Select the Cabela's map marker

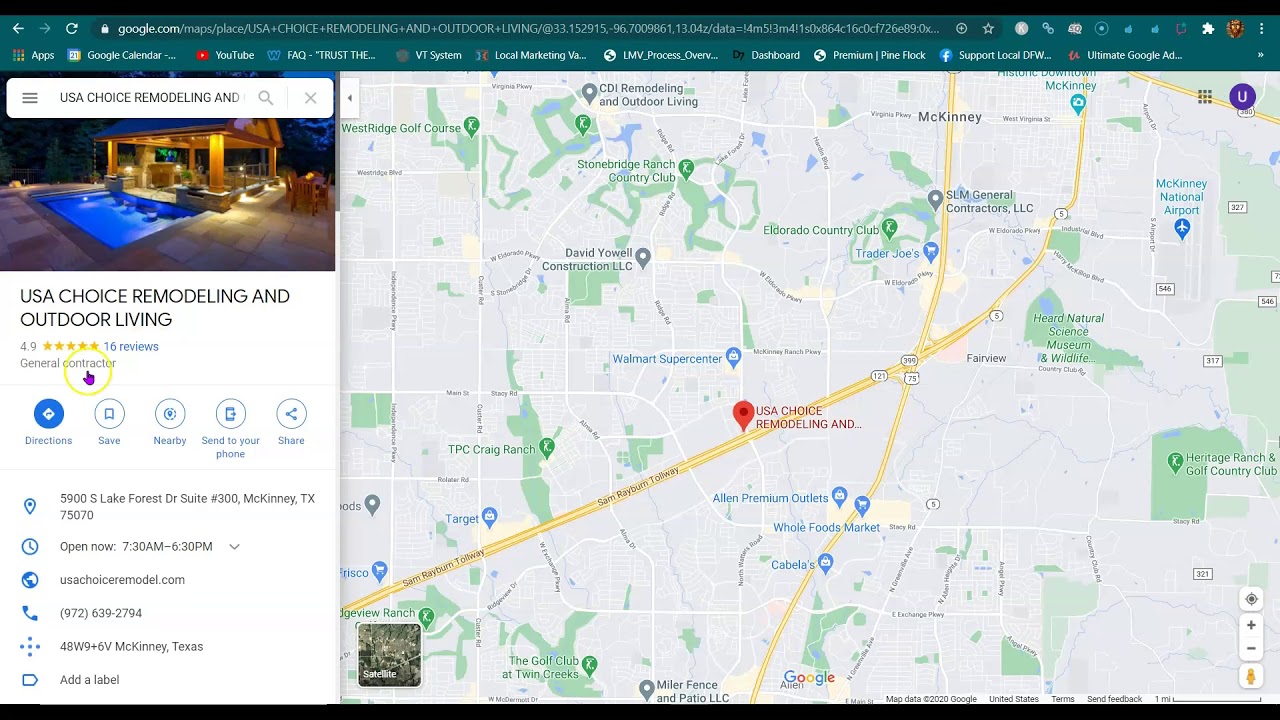pos(825,563)
